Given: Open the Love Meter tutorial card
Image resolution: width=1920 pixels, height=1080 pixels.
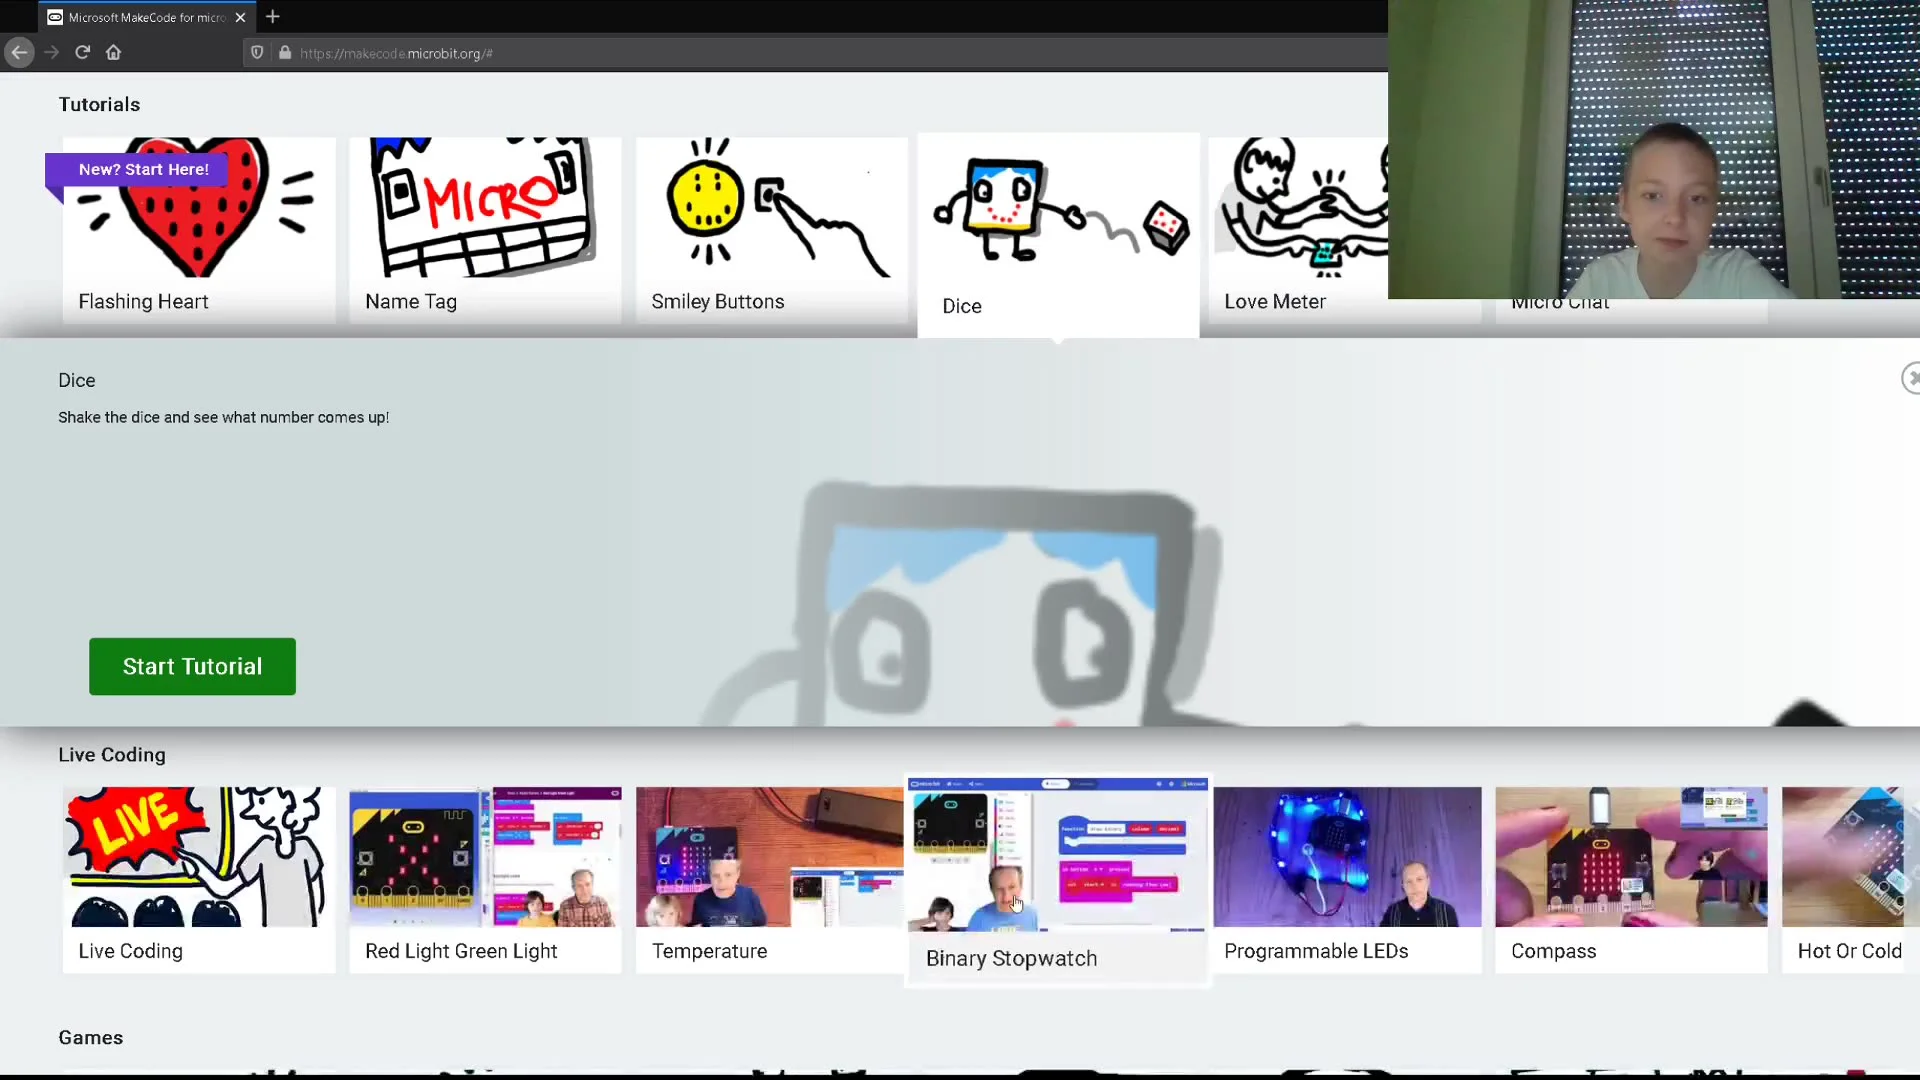Looking at the screenshot, I should (1298, 230).
